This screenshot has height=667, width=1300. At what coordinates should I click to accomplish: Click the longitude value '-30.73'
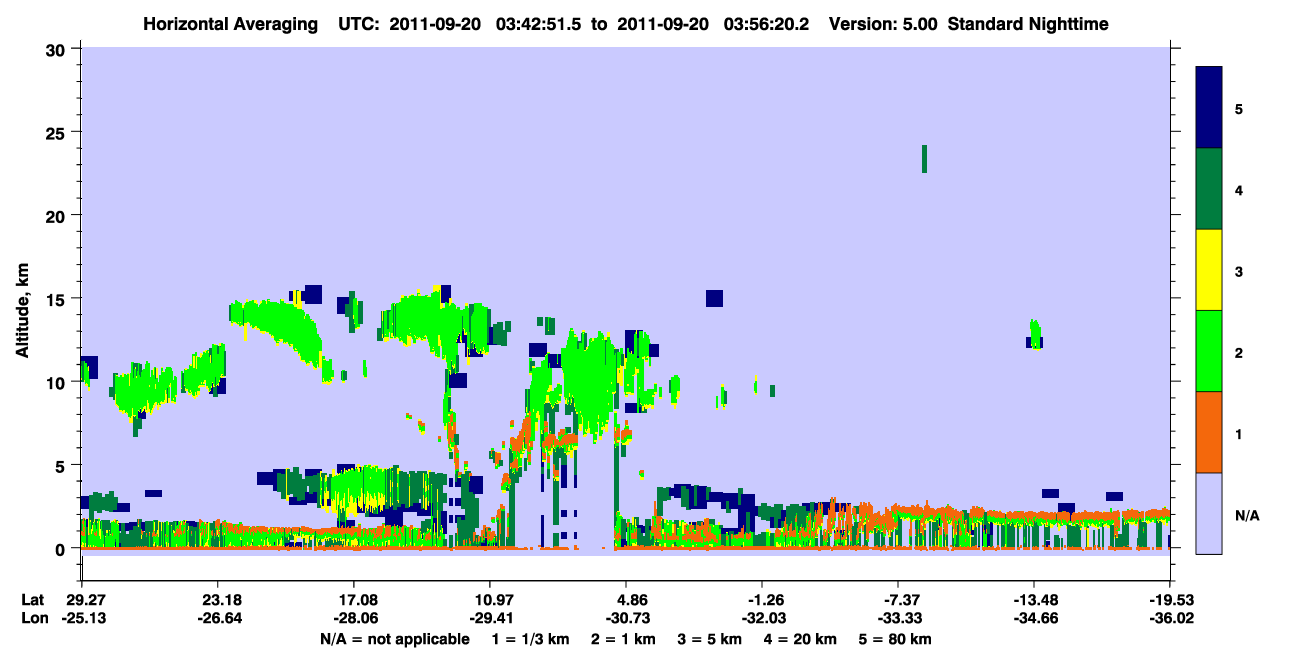(626, 619)
